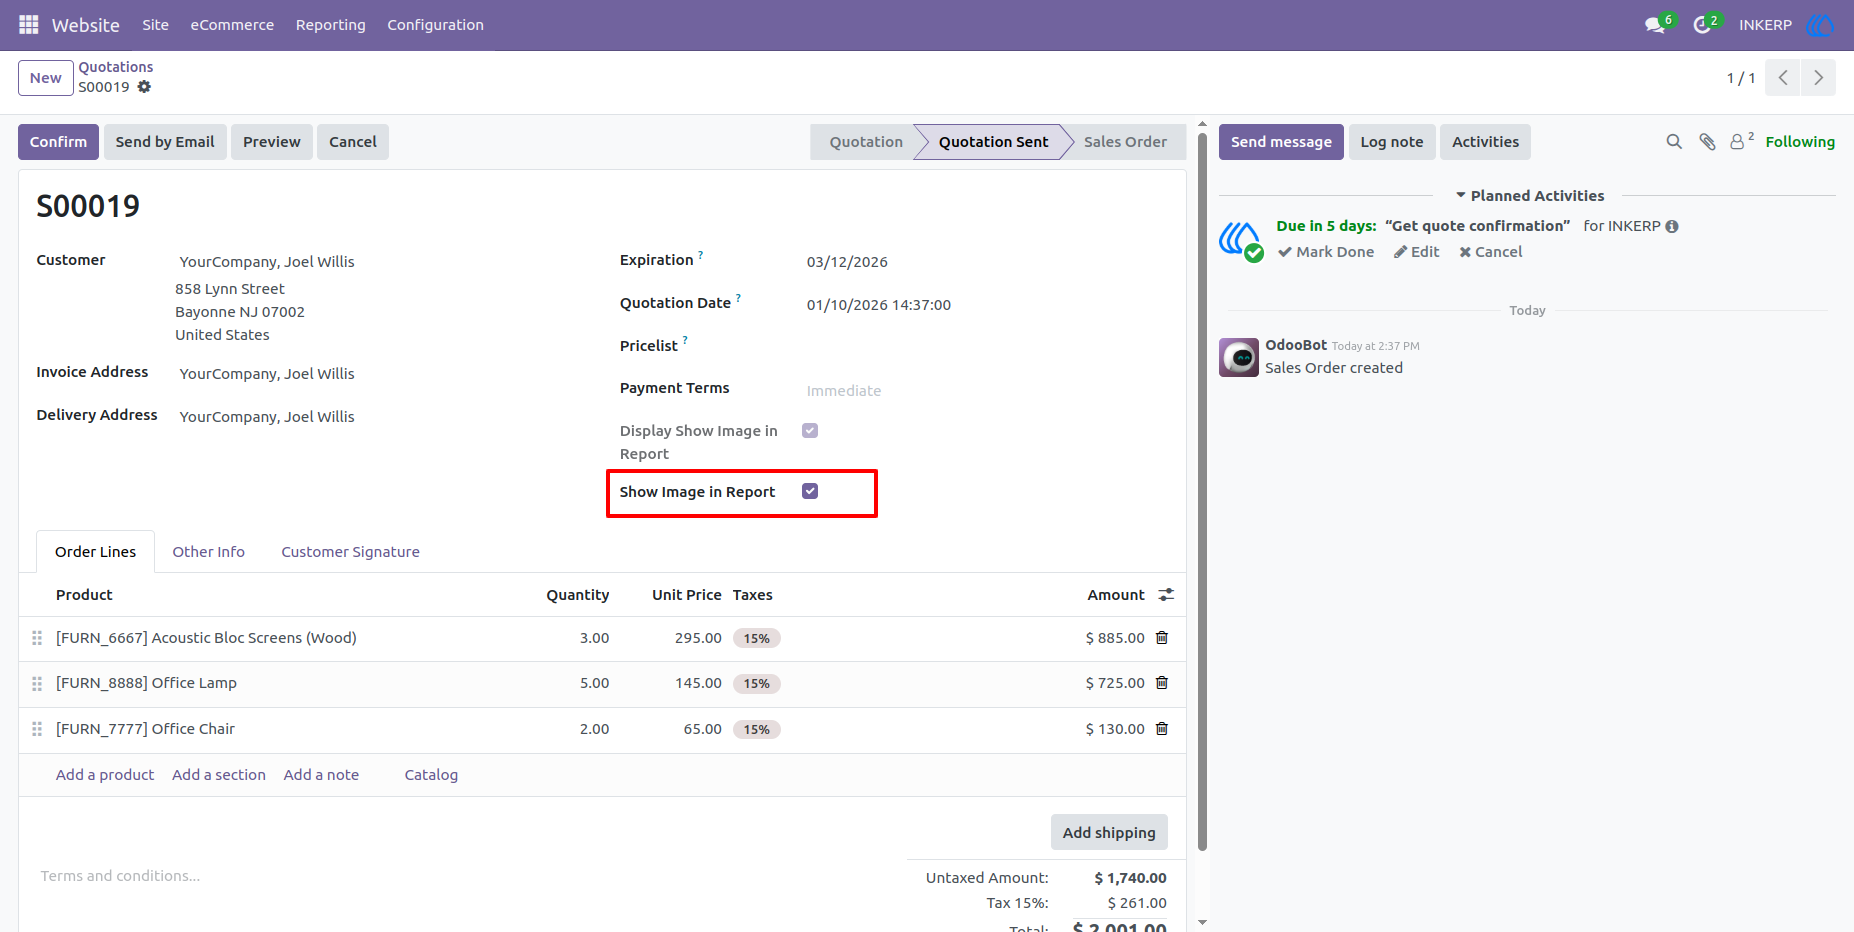
Task: Toggle the Following subscription status
Action: [1800, 142]
